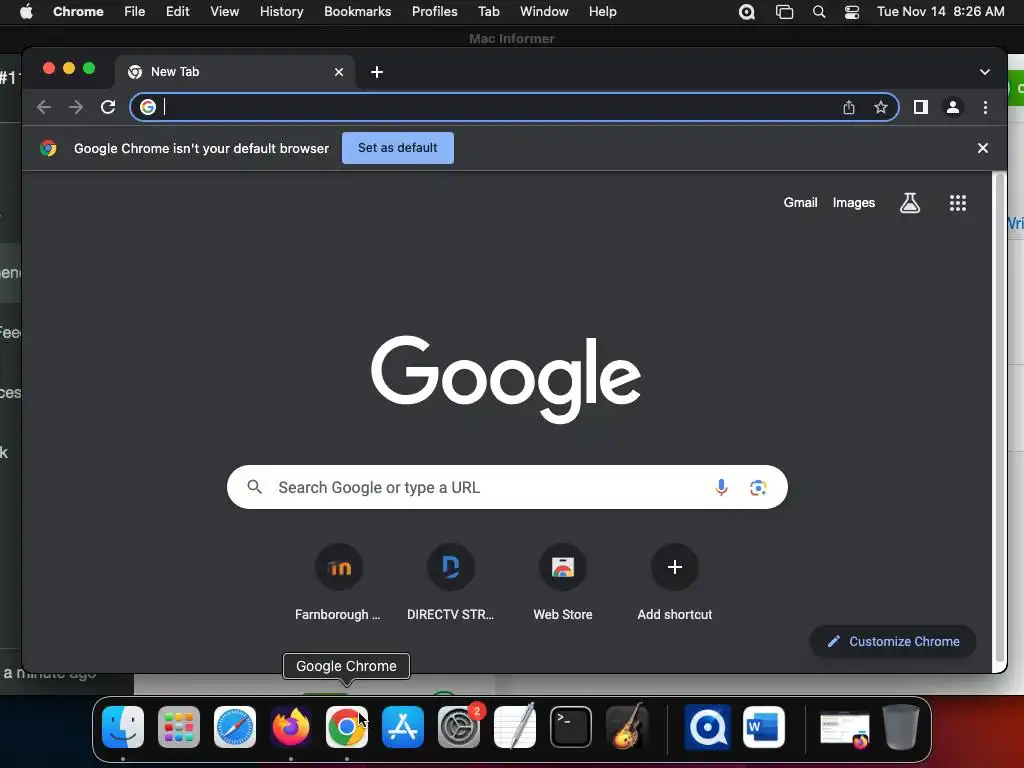Open App Store from the Dock

[x=403, y=726]
